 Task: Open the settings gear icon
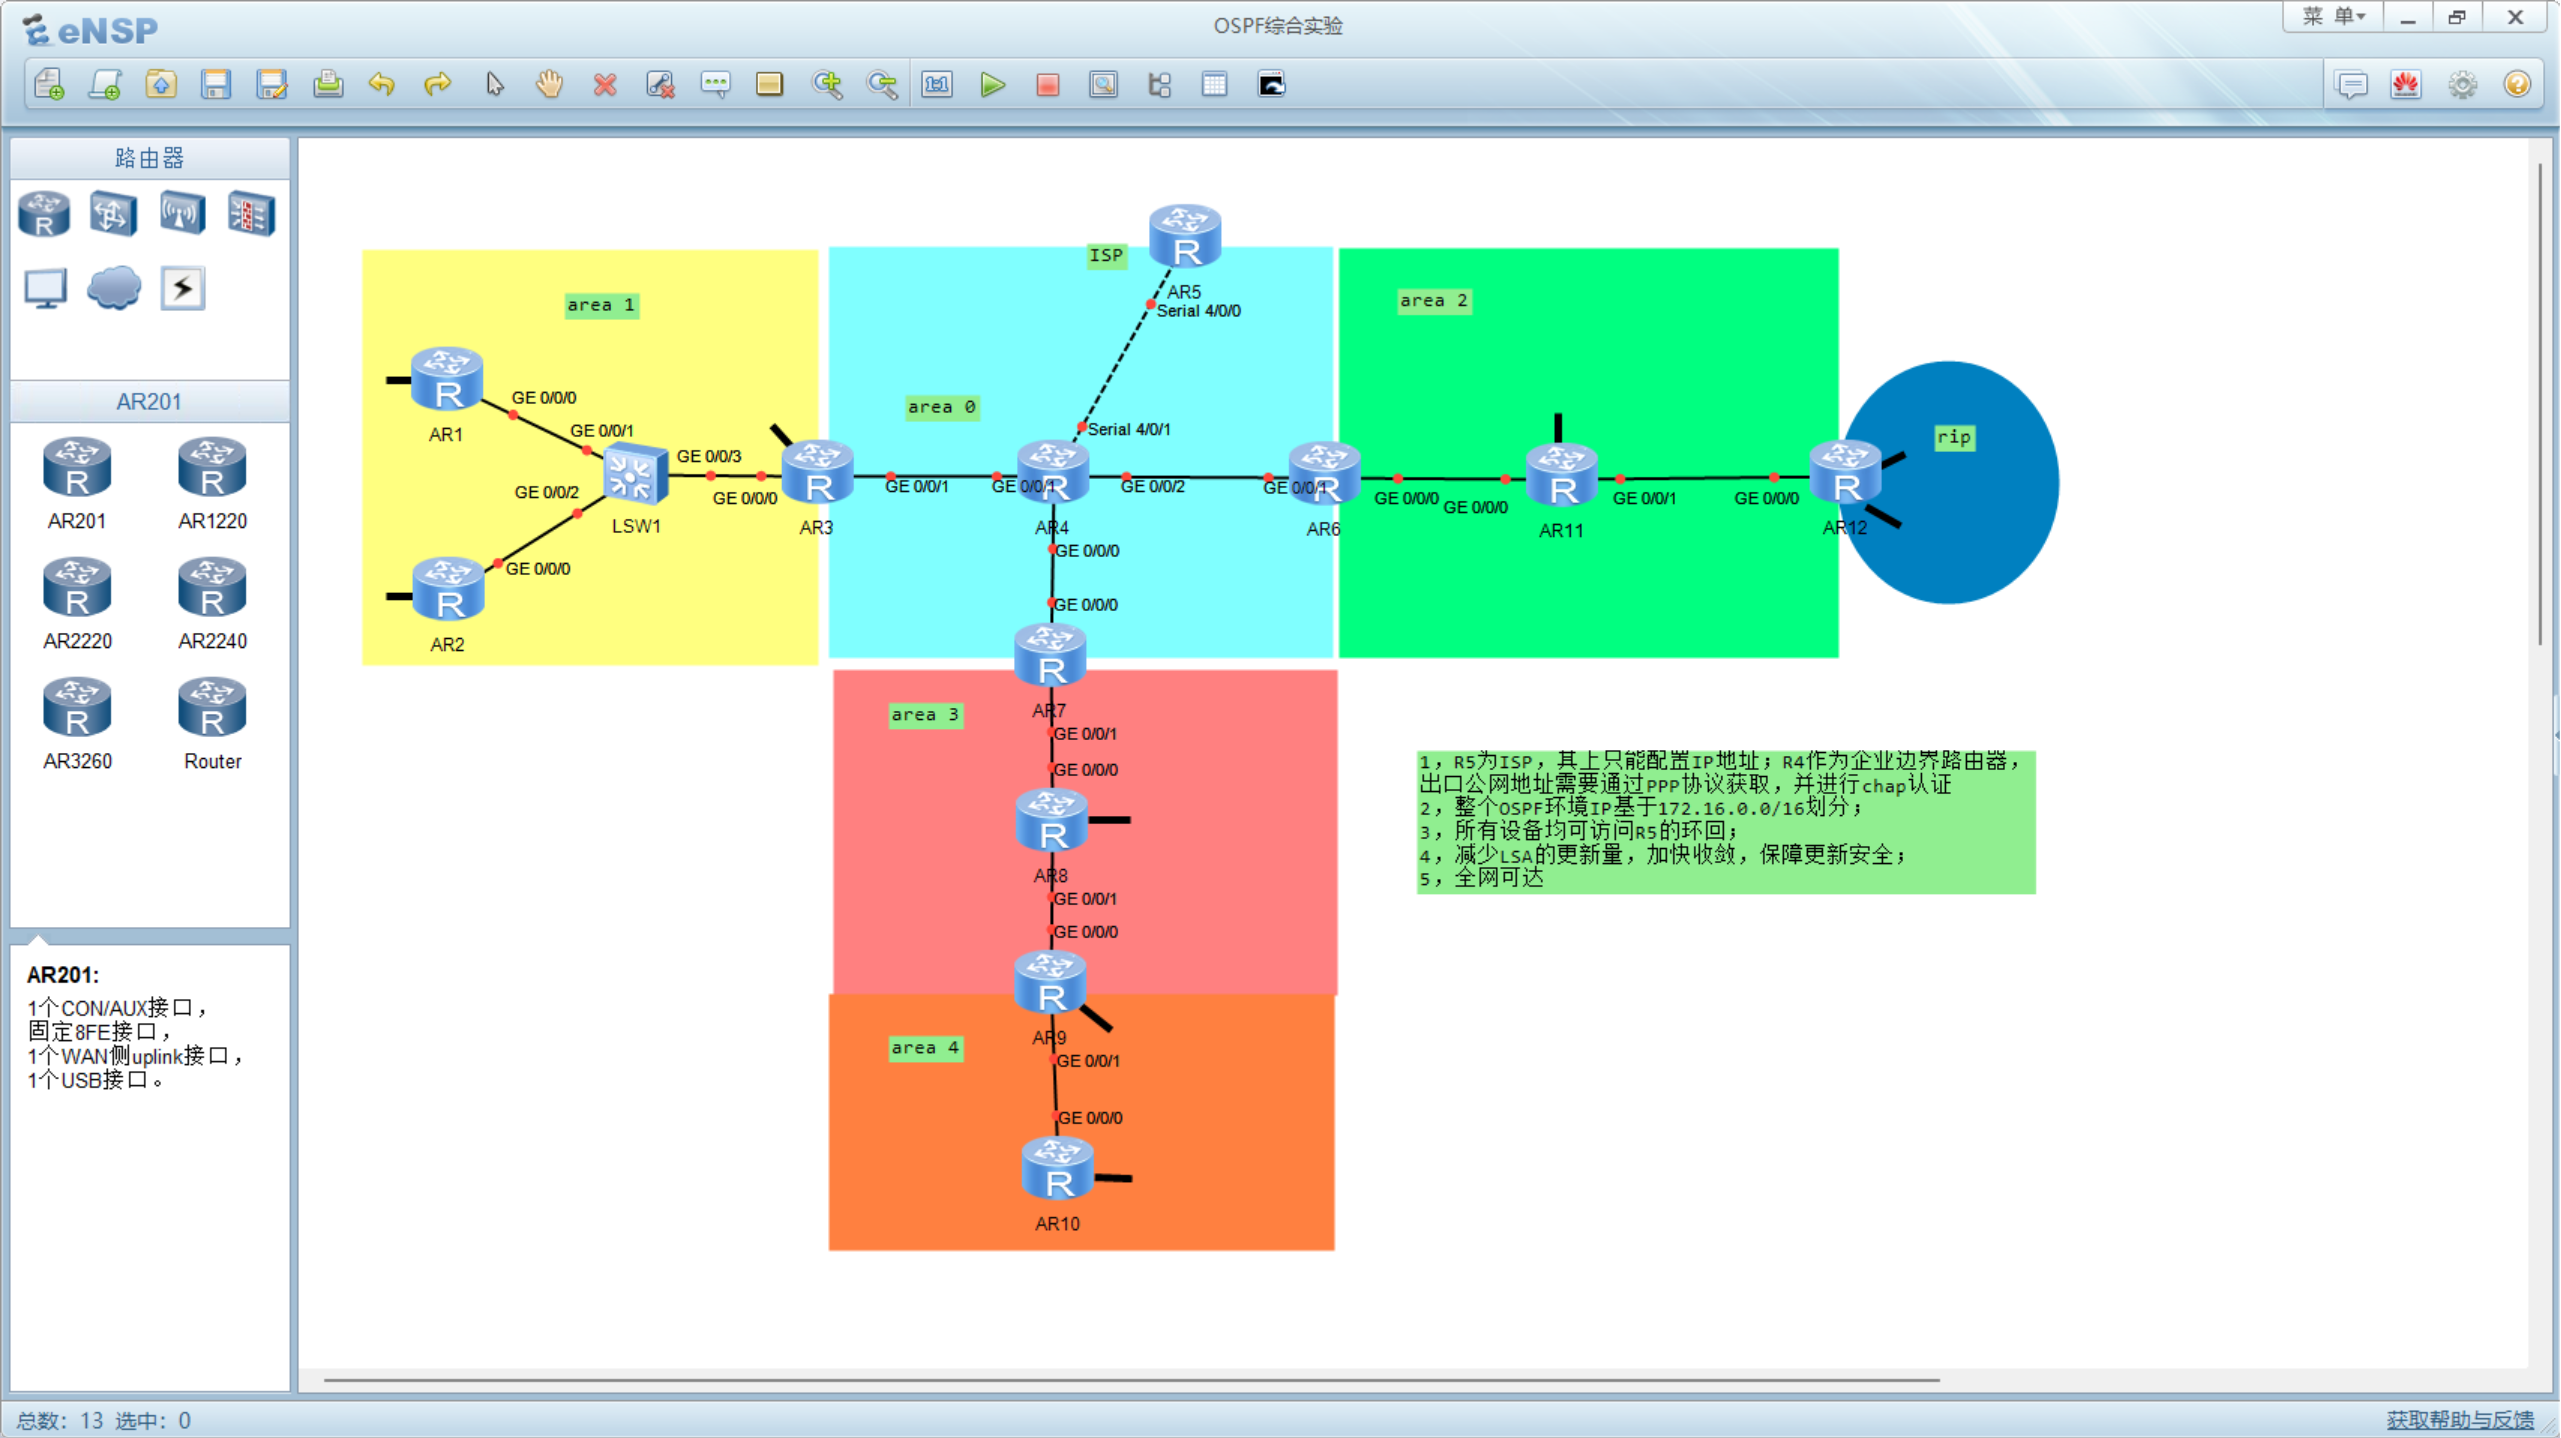[x=2462, y=85]
